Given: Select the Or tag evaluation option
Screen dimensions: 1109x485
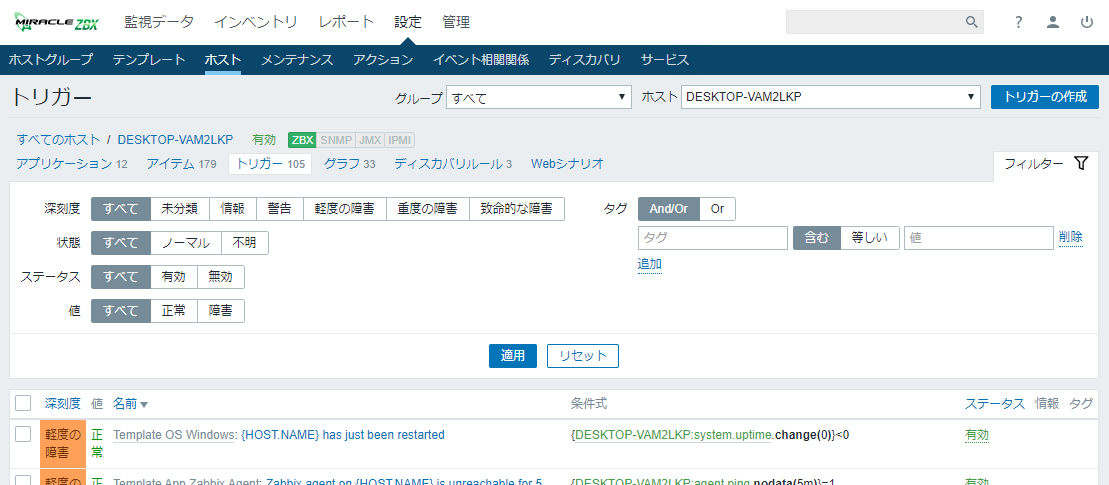Looking at the screenshot, I should (x=717, y=209).
